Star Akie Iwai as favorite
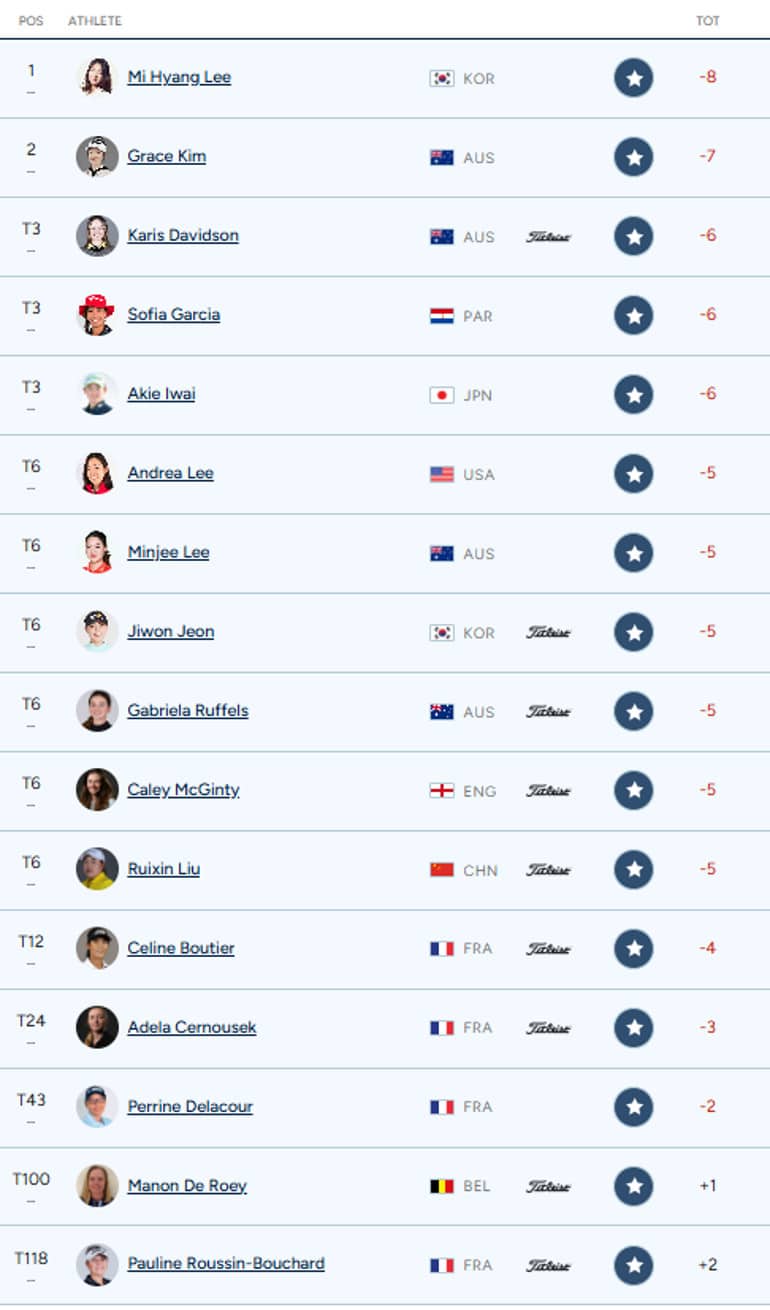Screen dimensions: 770x1310 633,395
